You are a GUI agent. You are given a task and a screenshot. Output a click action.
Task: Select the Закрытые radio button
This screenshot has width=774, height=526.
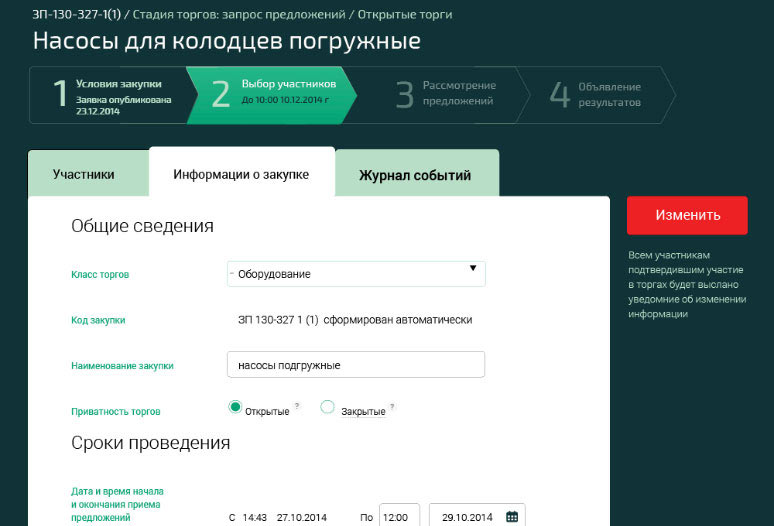pos(327,407)
